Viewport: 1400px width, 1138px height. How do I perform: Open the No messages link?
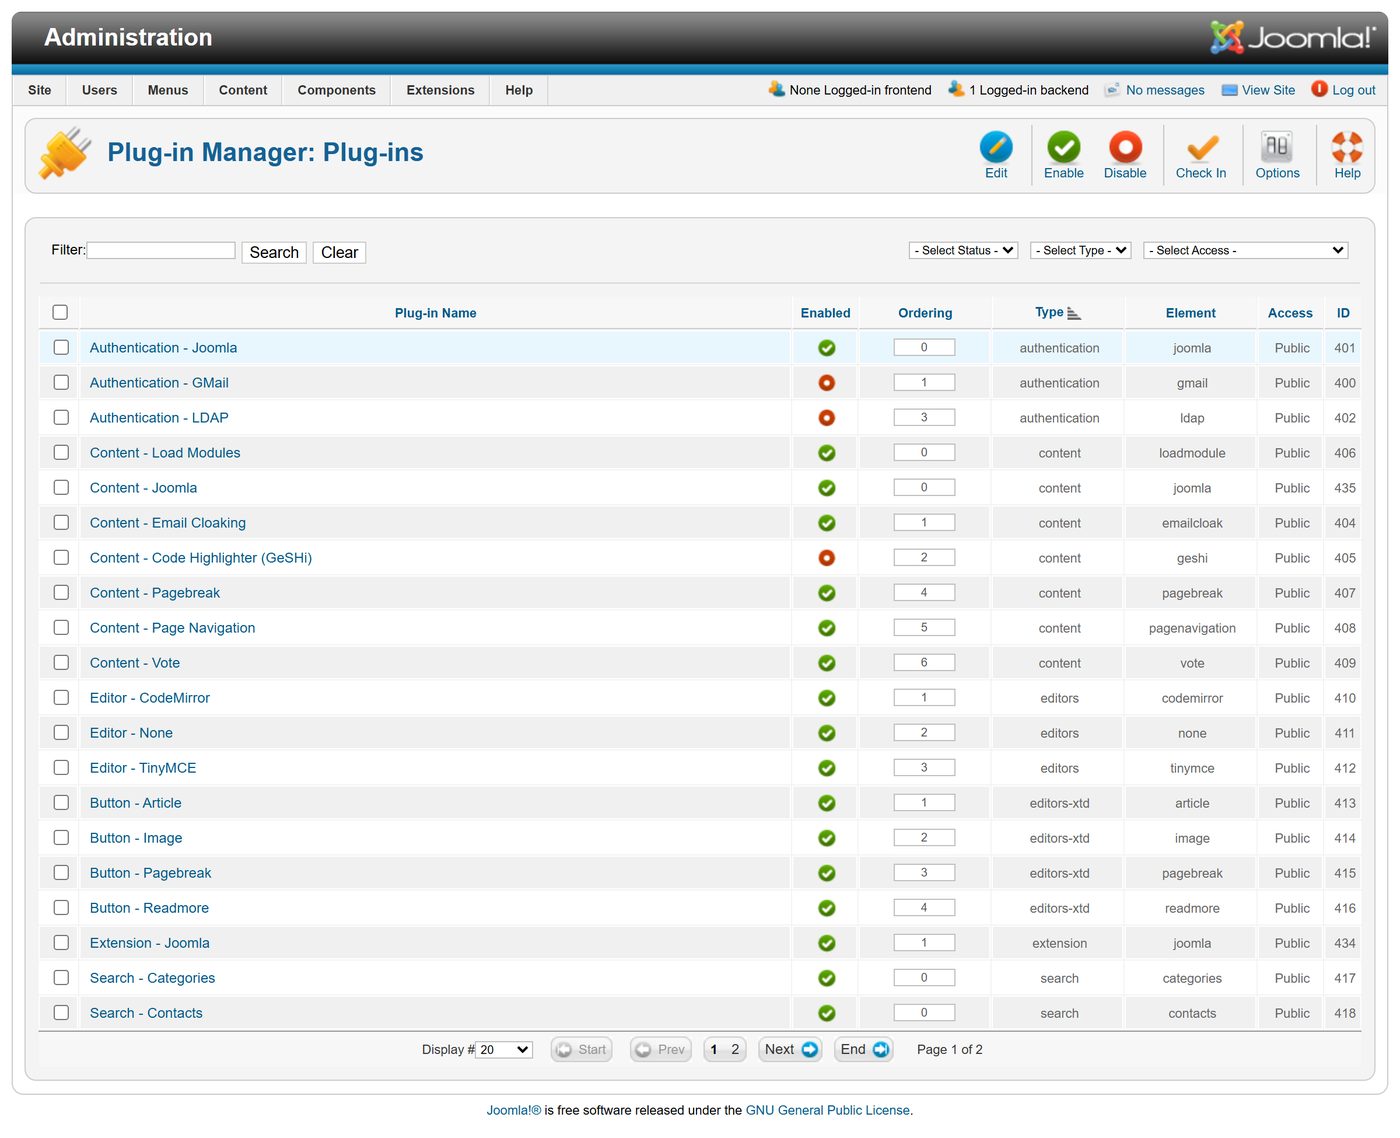(1165, 90)
